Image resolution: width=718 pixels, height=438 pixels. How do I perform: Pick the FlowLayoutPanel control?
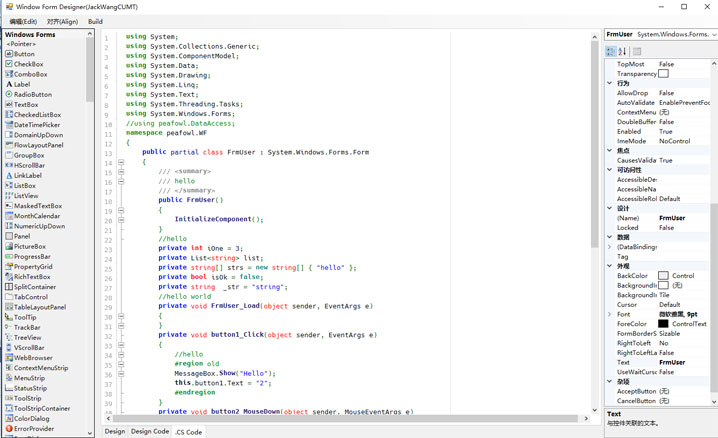[34, 145]
